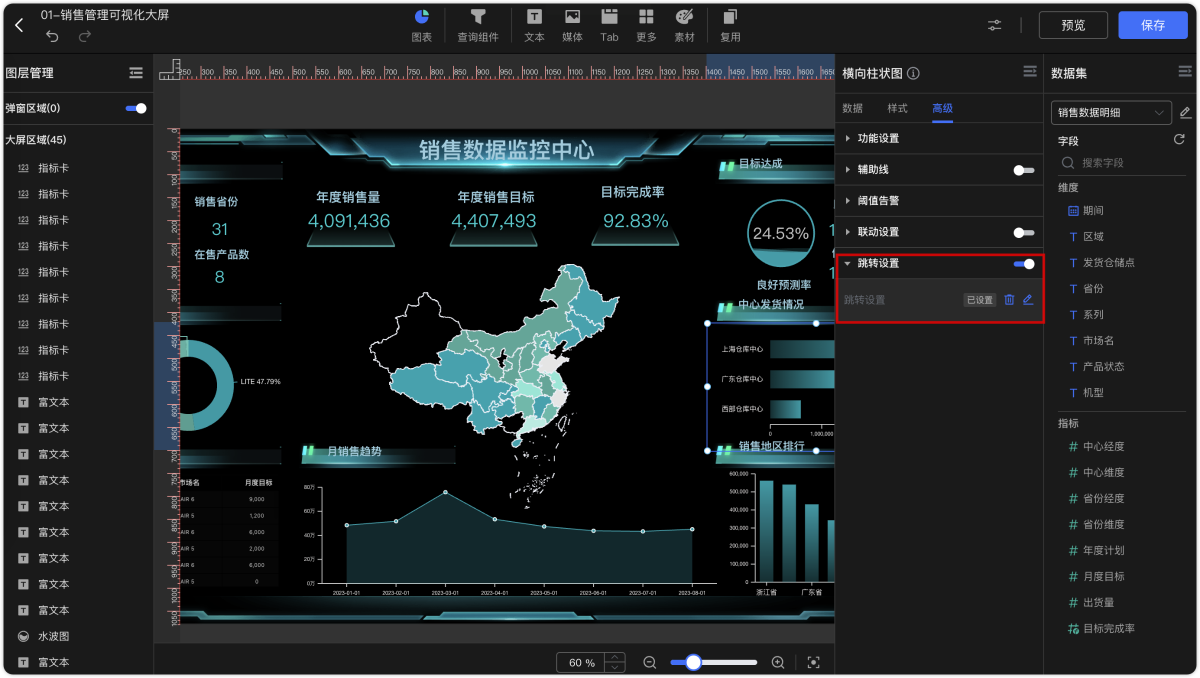Switch to the 数据 tab
Image resolution: width=1200 pixels, height=678 pixels.
[852, 108]
